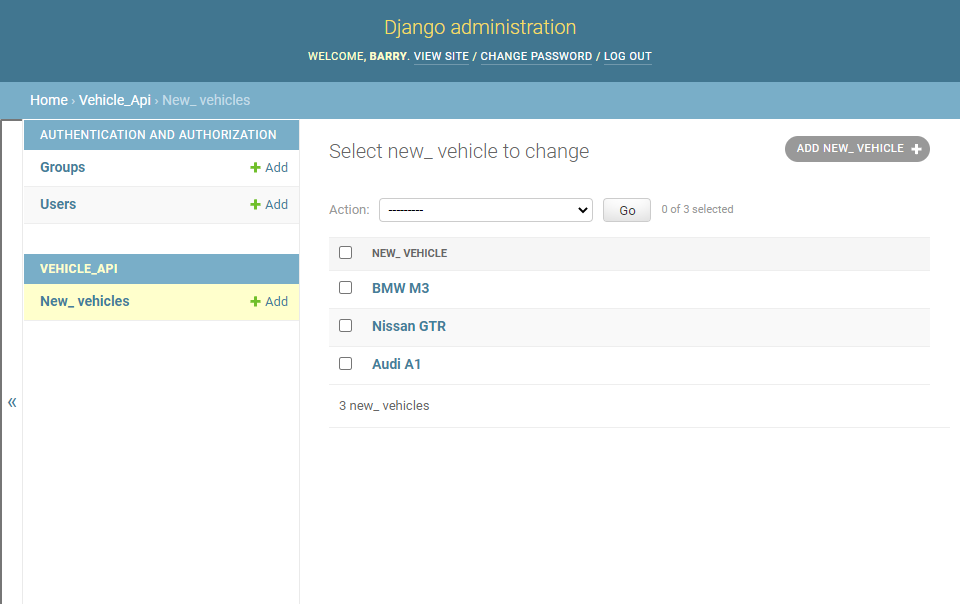The width and height of the screenshot is (962, 604).
Task: Tick the Audi A1 row checkbox
Action: [345, 364]
